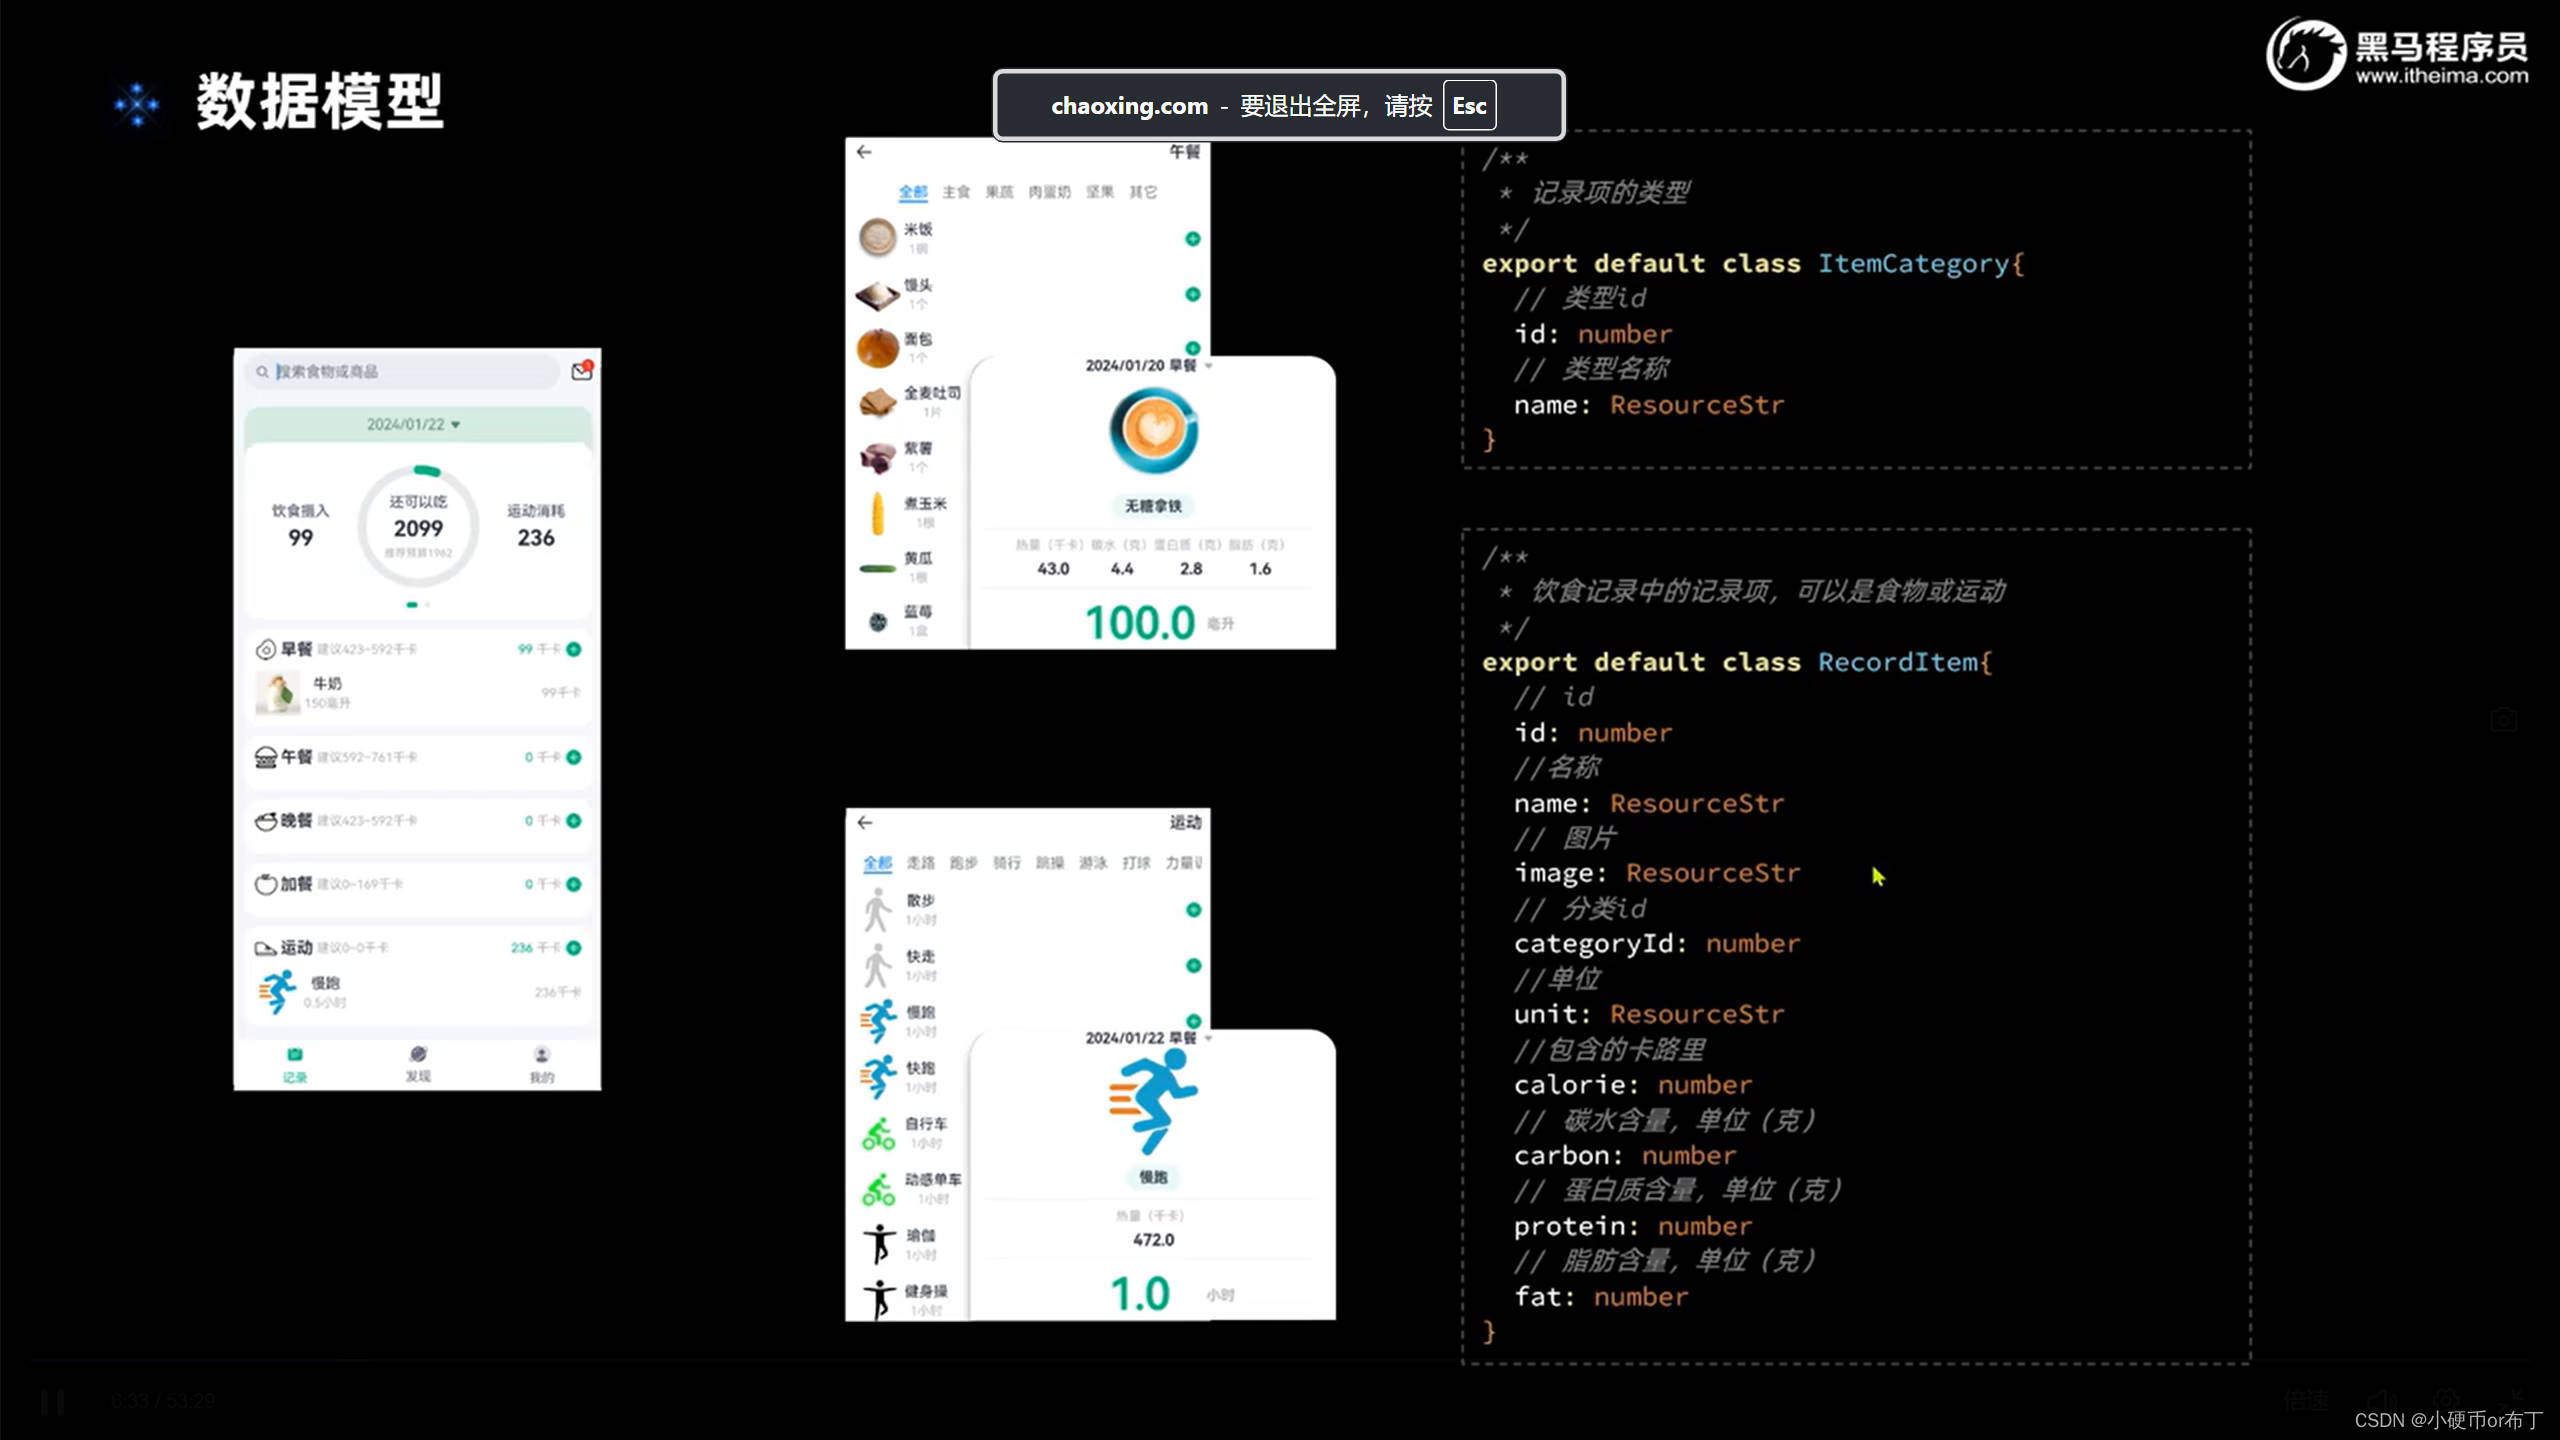The height and width of the screenshot is (1440, 2560).
Task: Click green add button next to 散步
Action: [1193, 910]
